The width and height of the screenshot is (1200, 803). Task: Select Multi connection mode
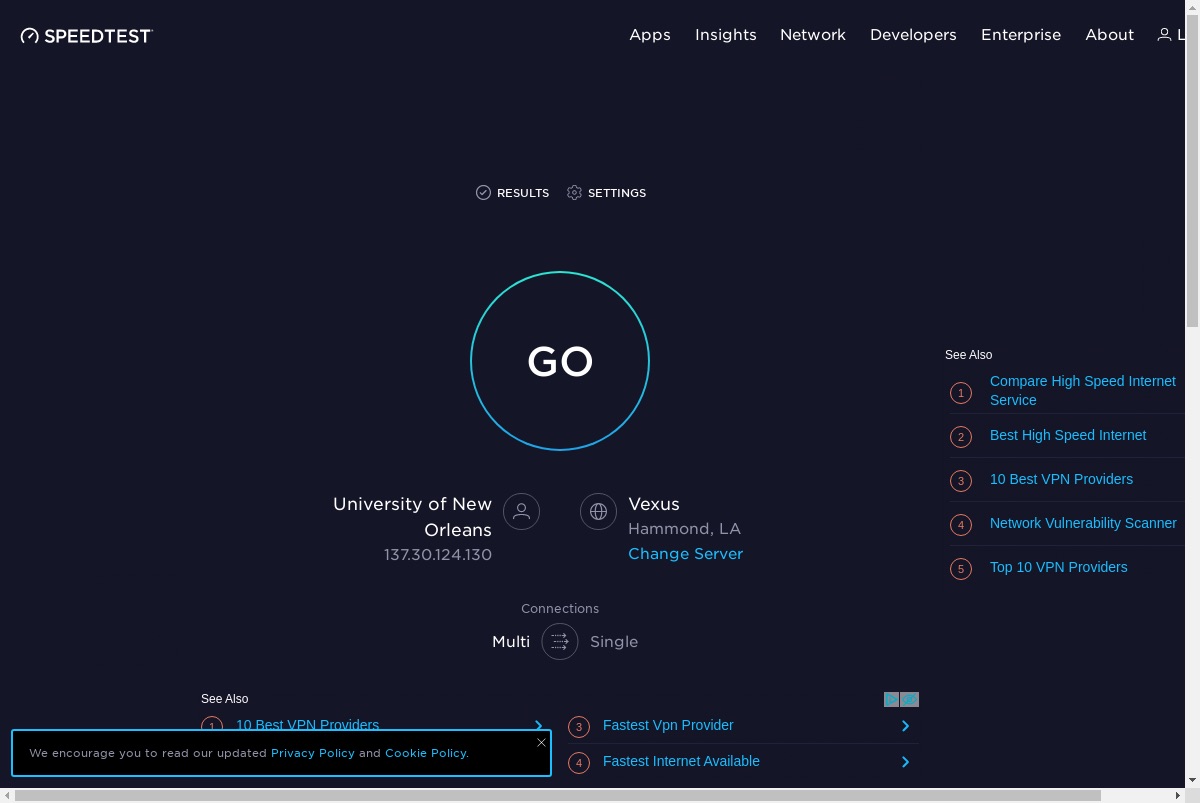(511, 642)
